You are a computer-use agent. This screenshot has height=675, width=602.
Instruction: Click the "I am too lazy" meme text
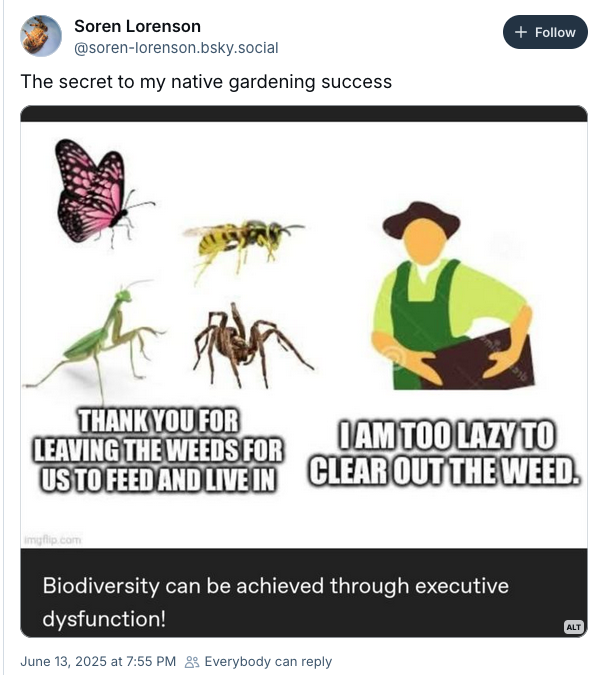pos(444,454)
